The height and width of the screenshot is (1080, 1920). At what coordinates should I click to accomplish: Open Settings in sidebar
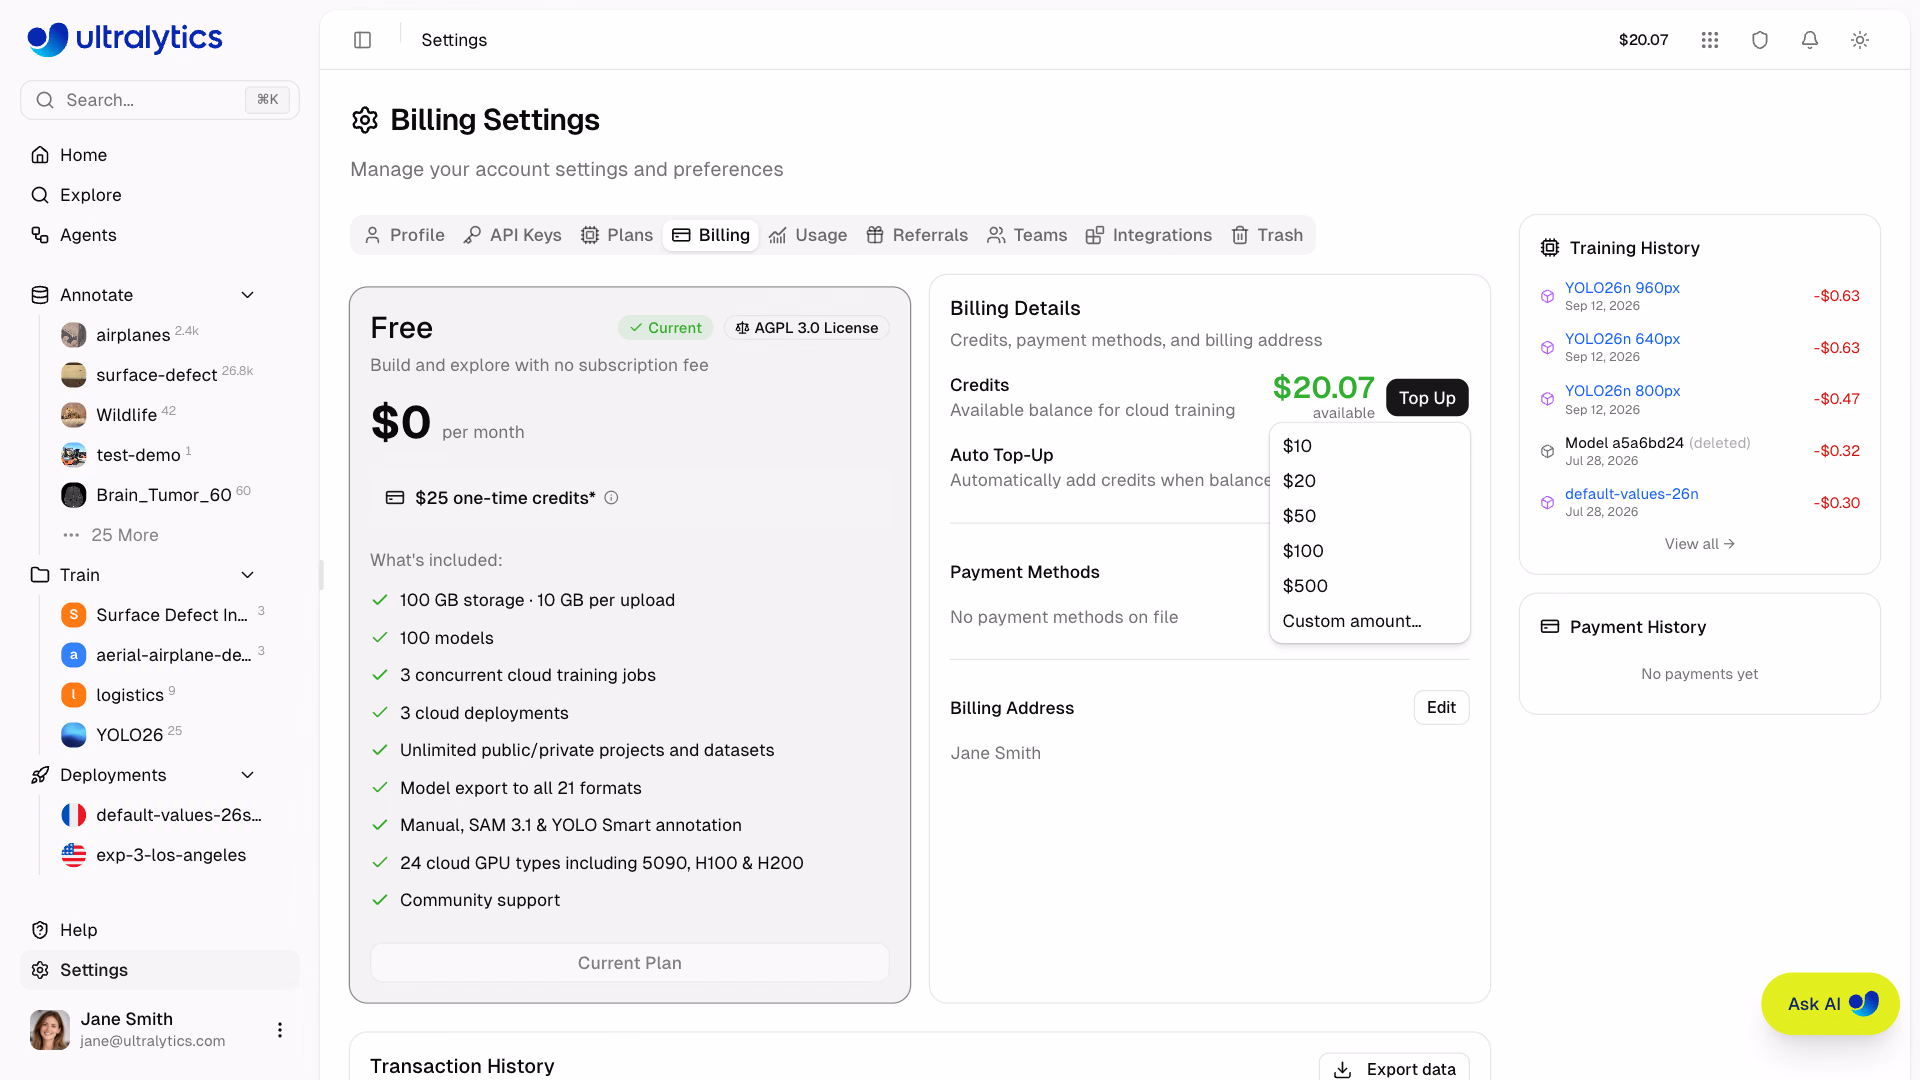coord(160,970)
